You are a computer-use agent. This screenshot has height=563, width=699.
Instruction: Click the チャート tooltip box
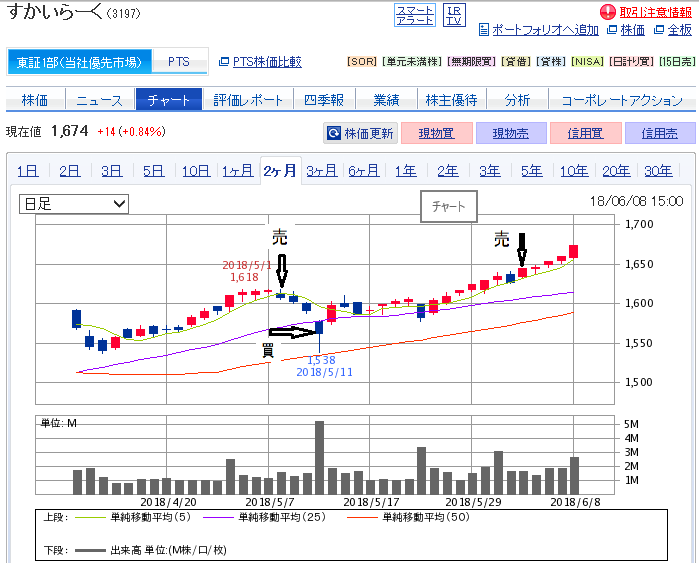pyautogui.click(x=448, y=206)
